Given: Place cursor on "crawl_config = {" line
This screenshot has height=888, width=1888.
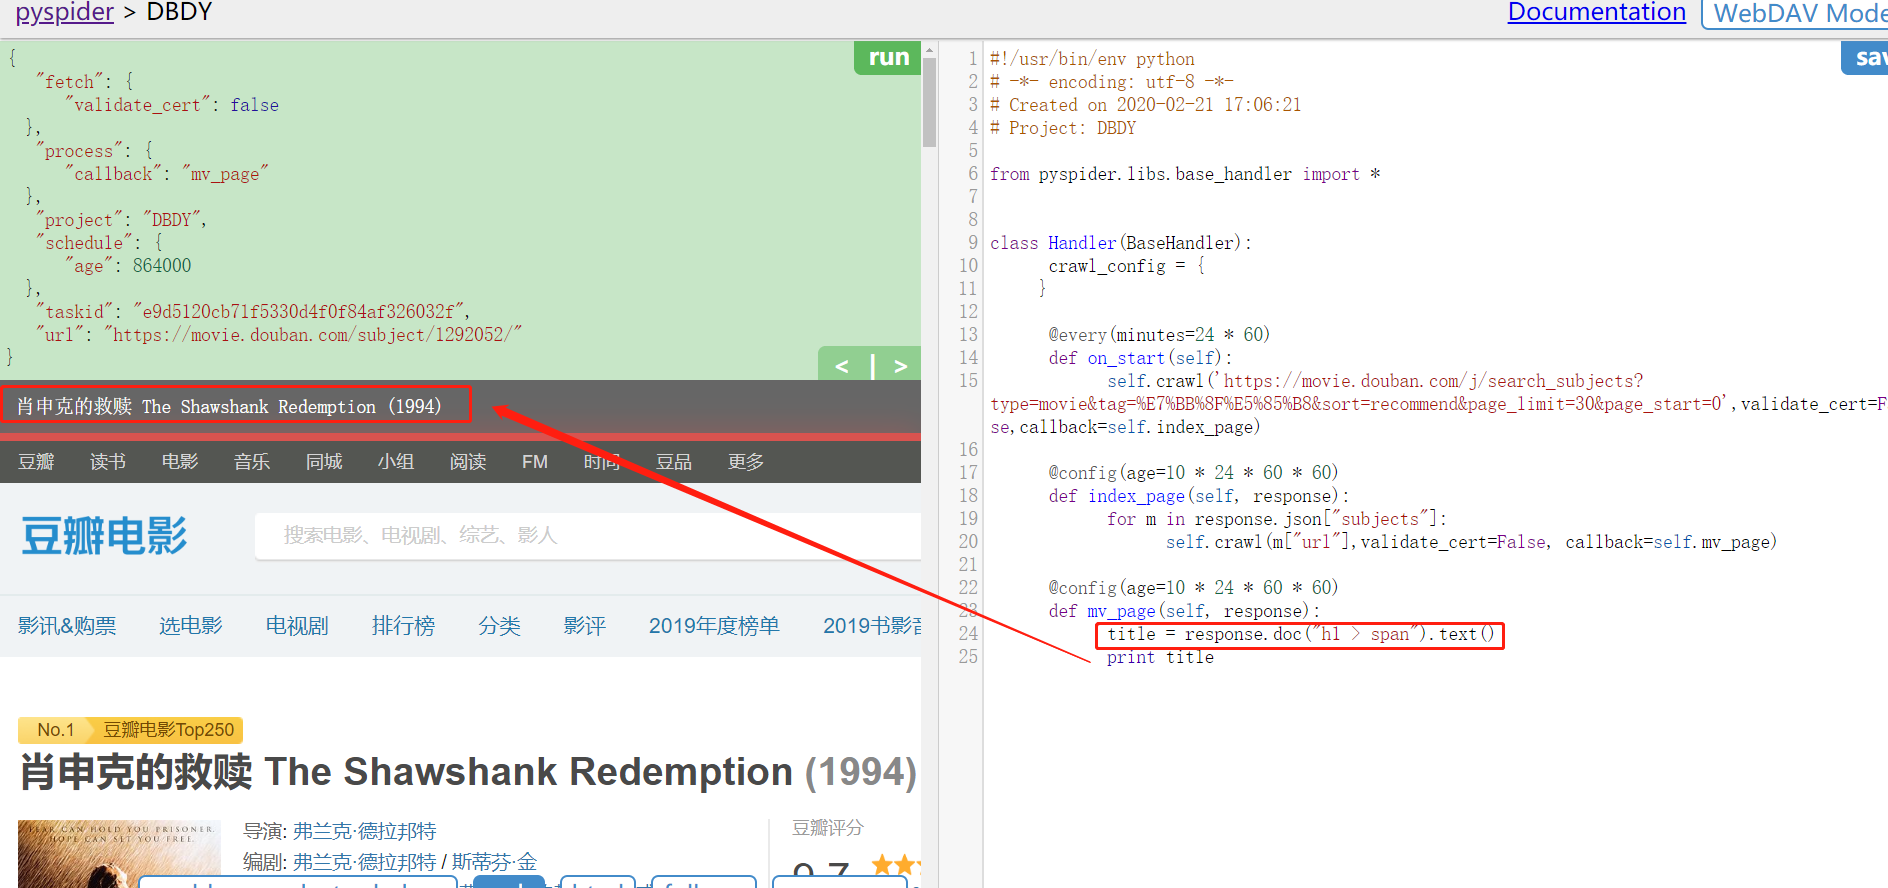Looking at the screenshot, I should (x=1127, y=266).
